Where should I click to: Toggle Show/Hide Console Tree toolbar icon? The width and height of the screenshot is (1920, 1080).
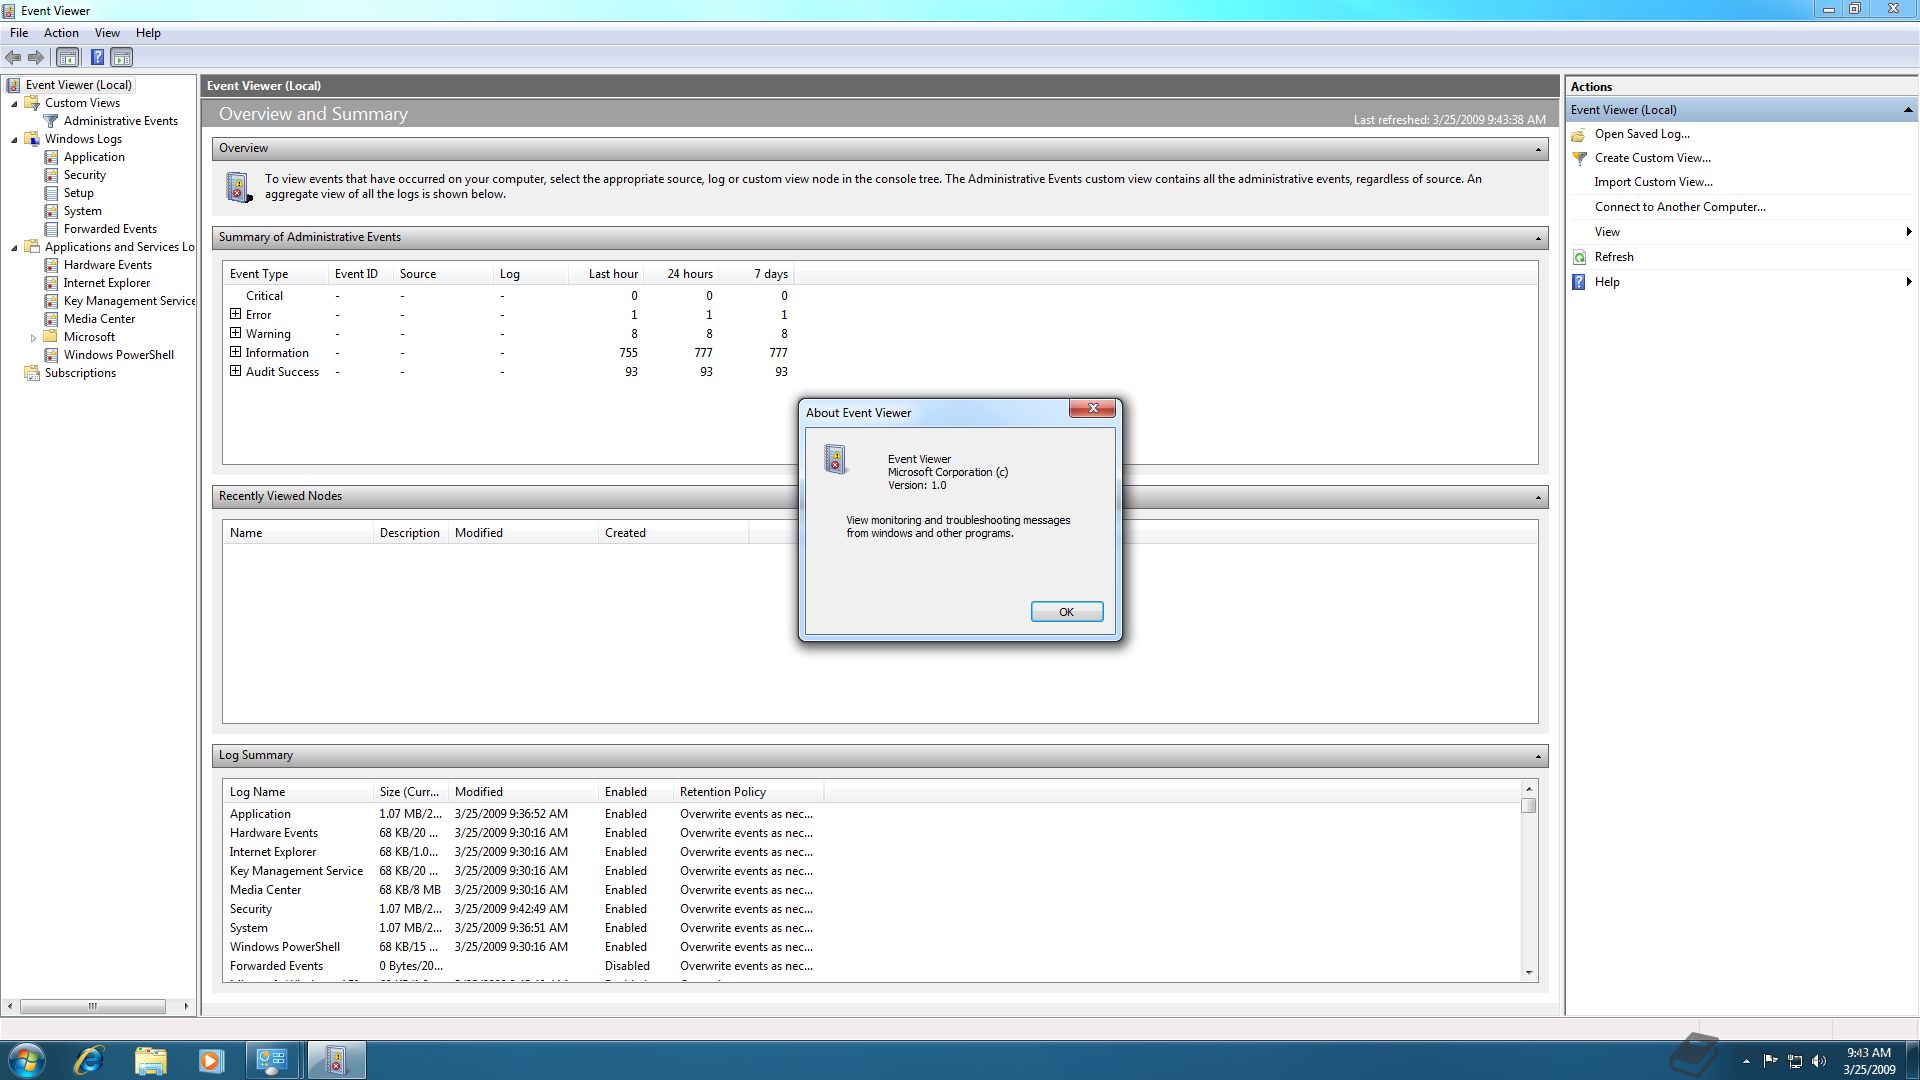[x=67, y=57]
